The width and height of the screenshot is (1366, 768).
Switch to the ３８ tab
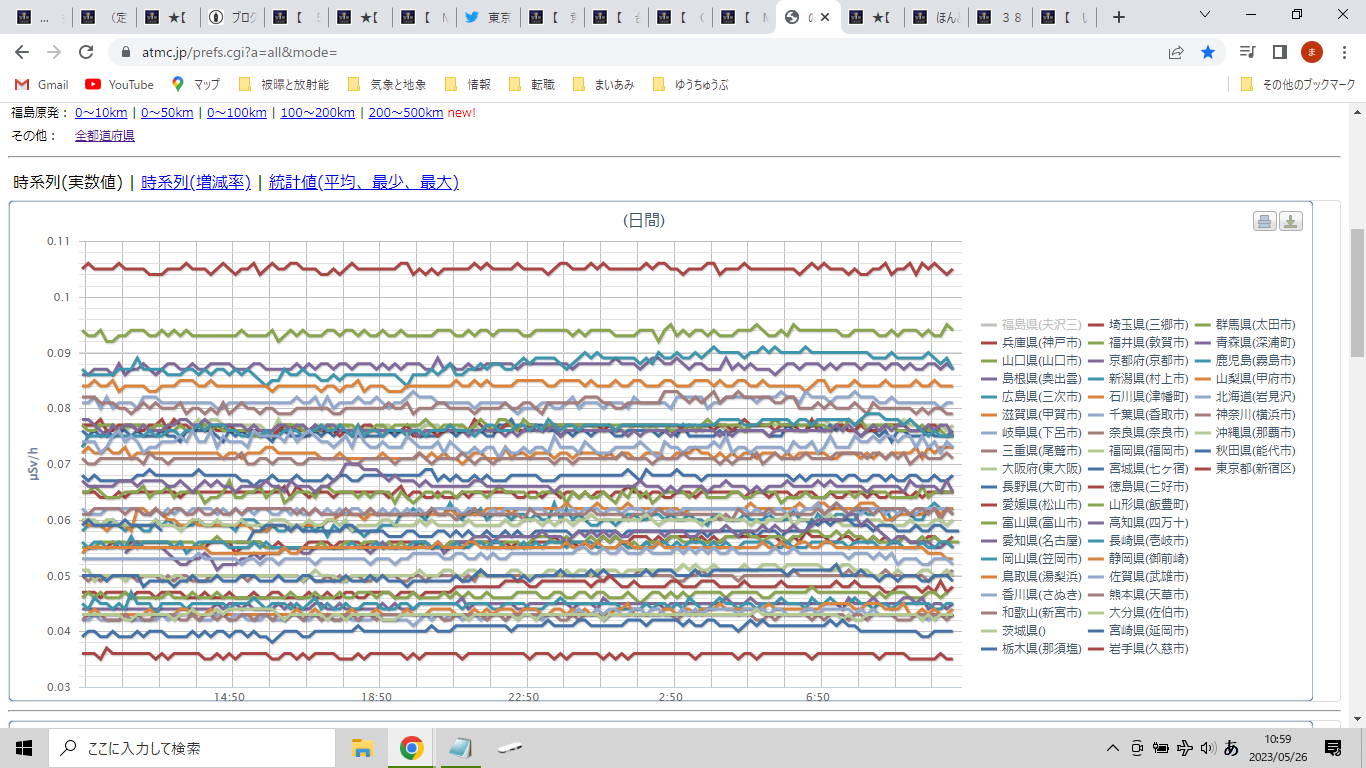(1002, 17)
